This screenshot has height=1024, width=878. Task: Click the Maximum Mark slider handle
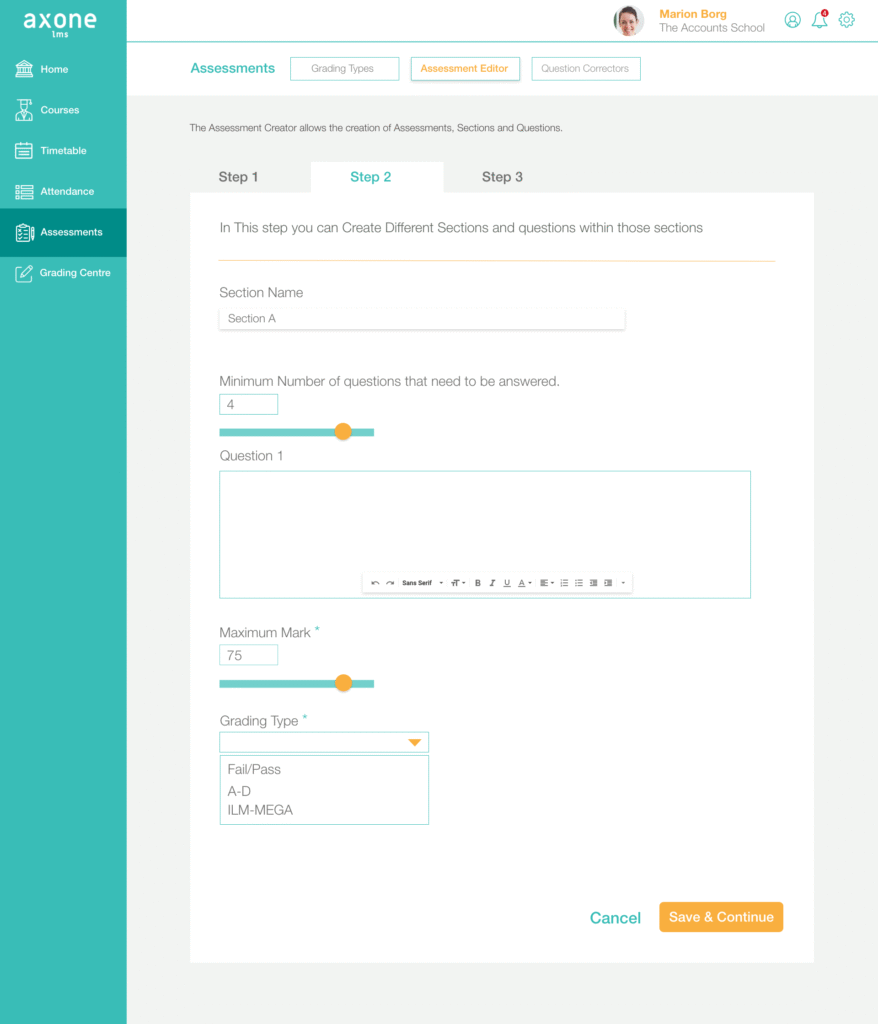[343, 683]
